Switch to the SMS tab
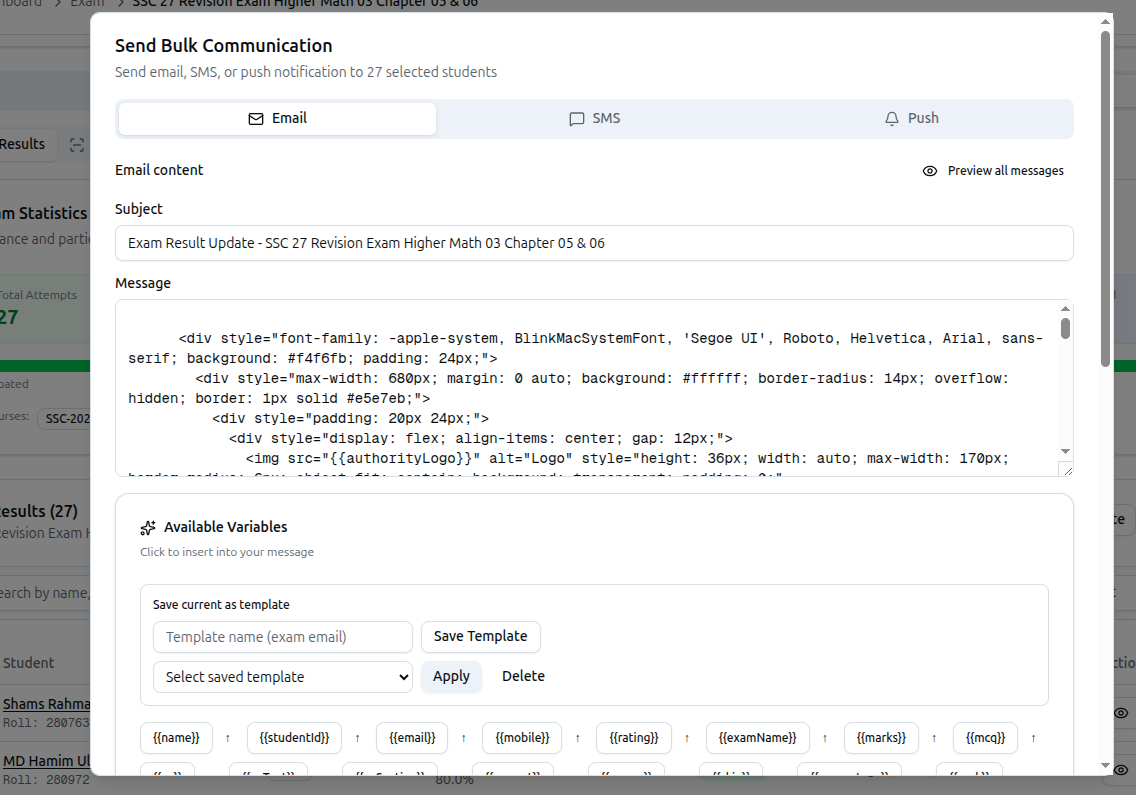Screen dimensions: 1136x795 [x=595, y=119]
